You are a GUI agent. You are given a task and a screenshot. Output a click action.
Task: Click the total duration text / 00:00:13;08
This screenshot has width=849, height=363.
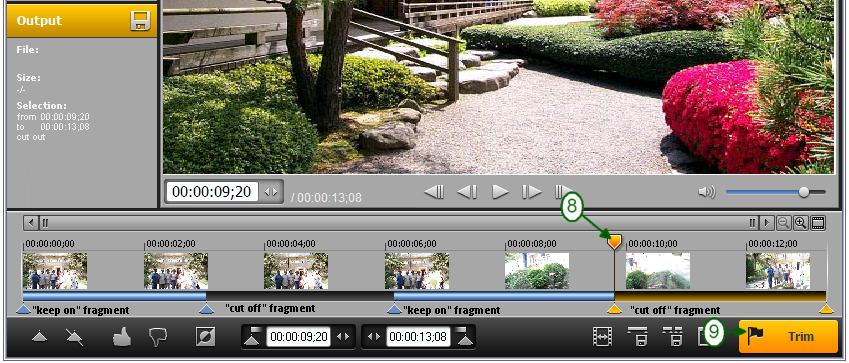[326, 197]
